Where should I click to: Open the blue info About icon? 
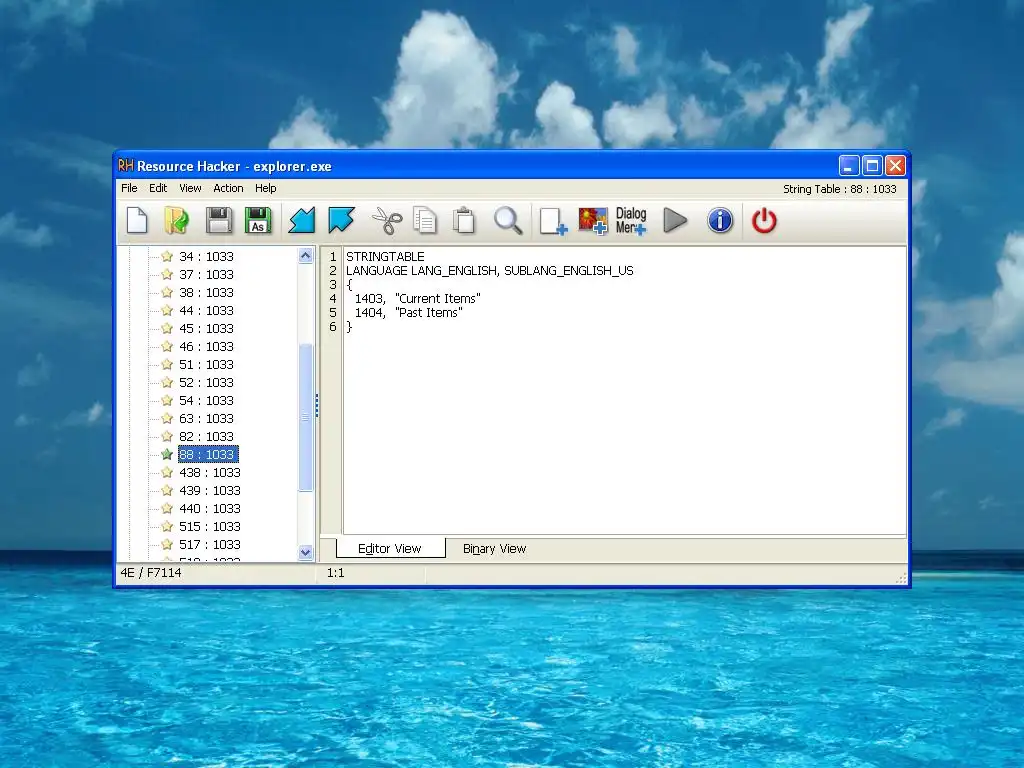[x=720, y=220]
